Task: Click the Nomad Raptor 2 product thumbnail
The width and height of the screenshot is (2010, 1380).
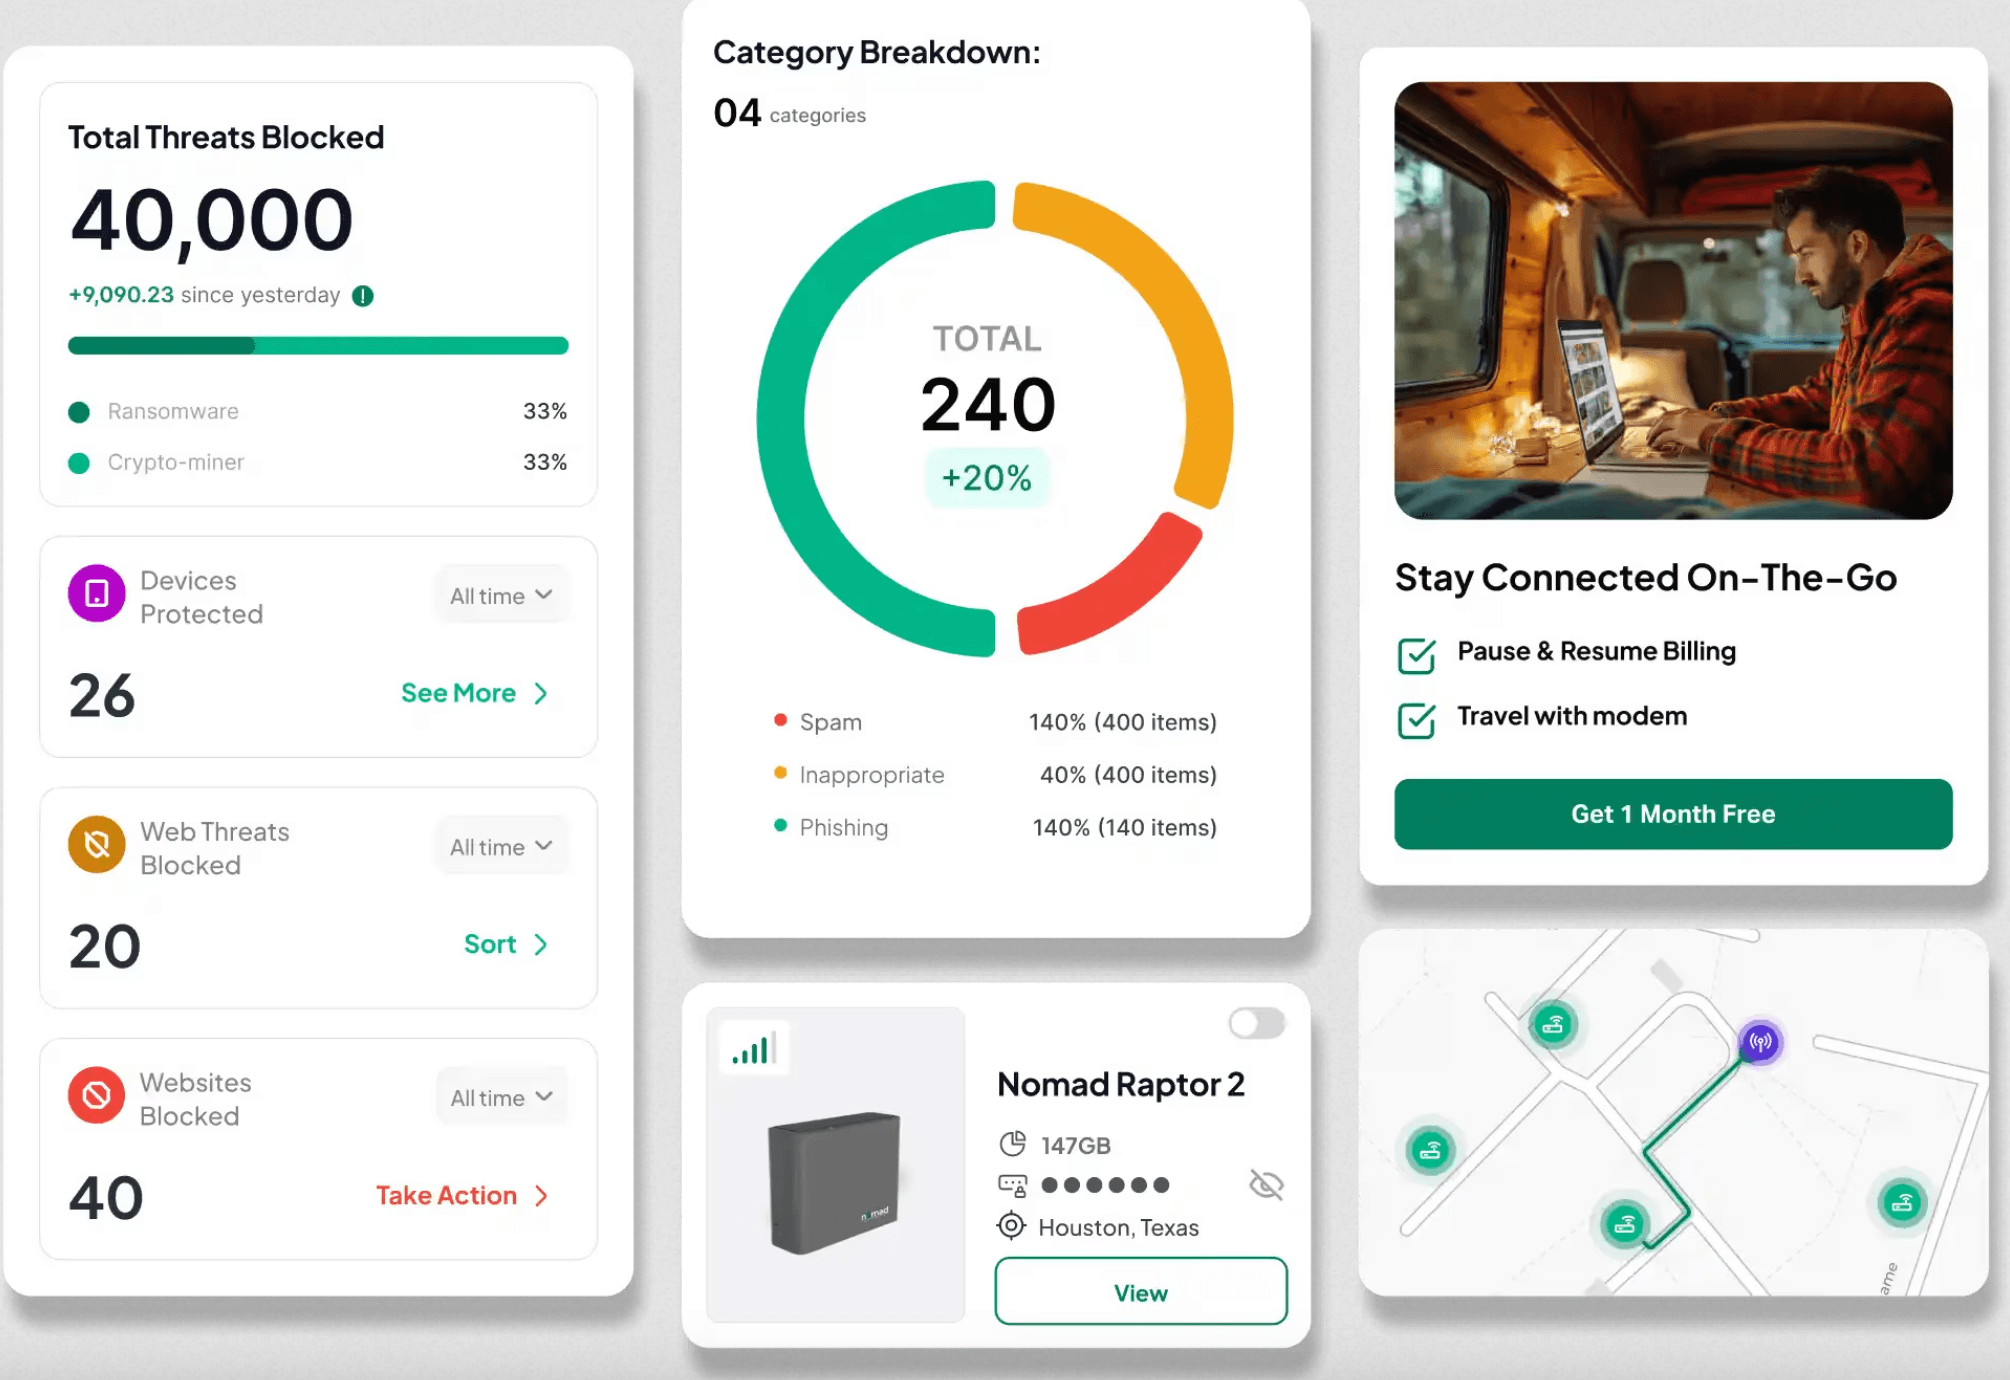Action: point(835,1185)
